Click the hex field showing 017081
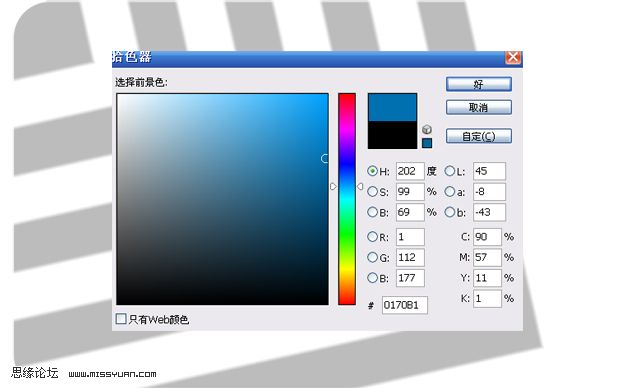624x388 pixels. pos(405,305)
